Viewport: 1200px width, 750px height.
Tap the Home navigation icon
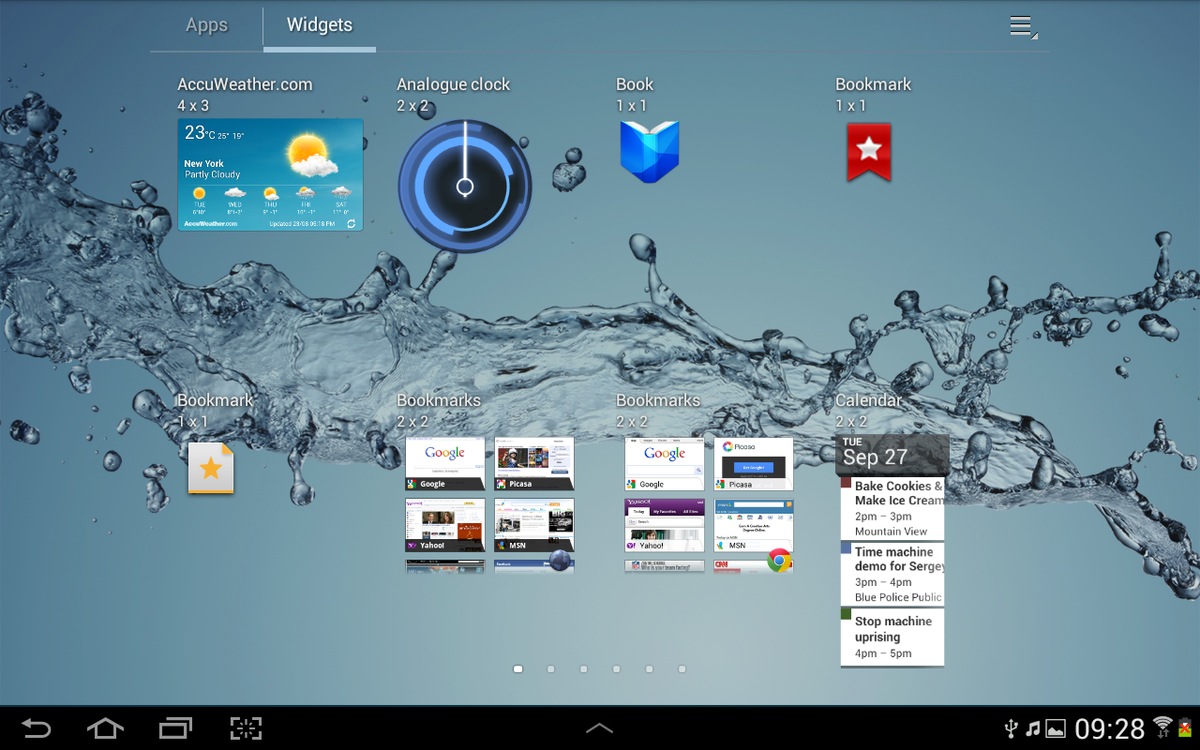coord(106,728)
